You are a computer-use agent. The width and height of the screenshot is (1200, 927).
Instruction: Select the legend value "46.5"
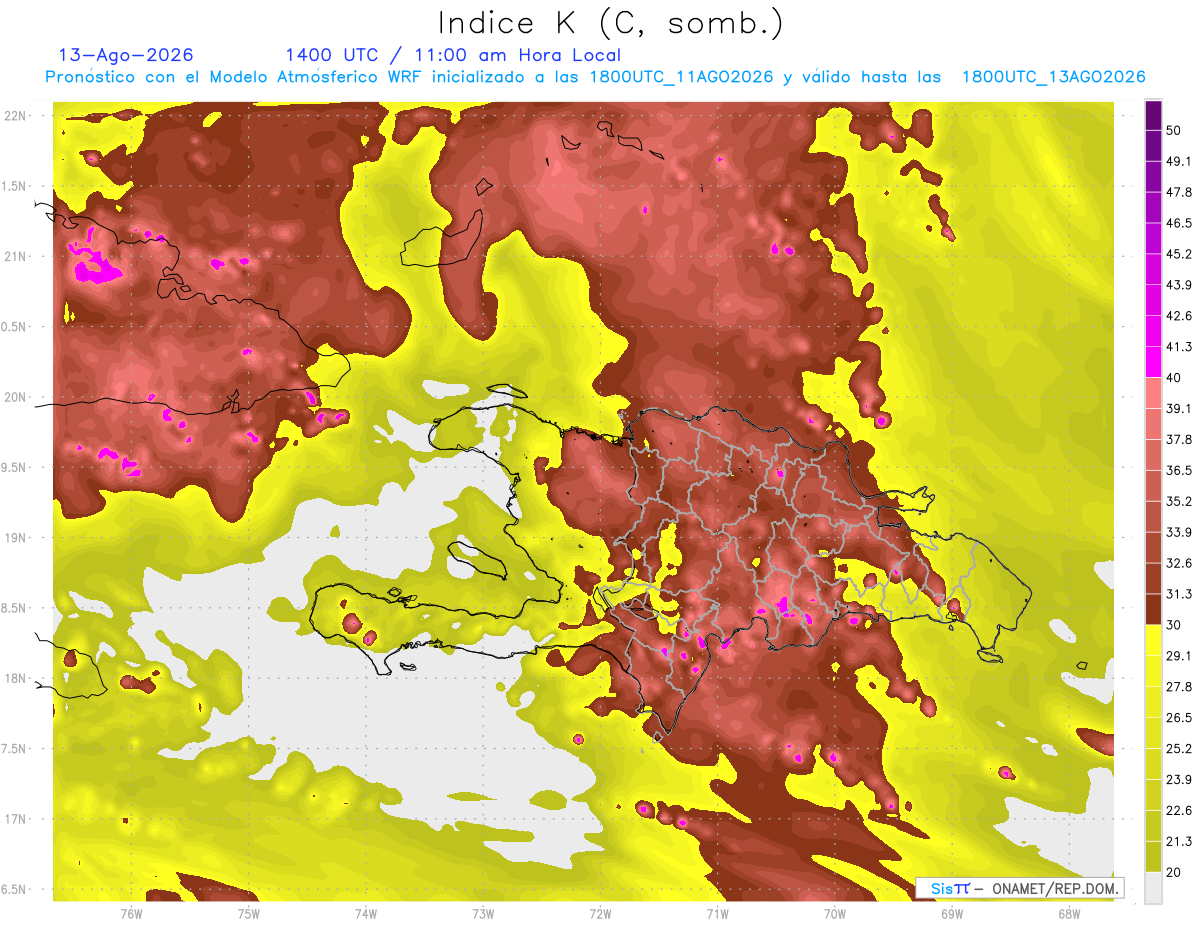coord(1179,223)
